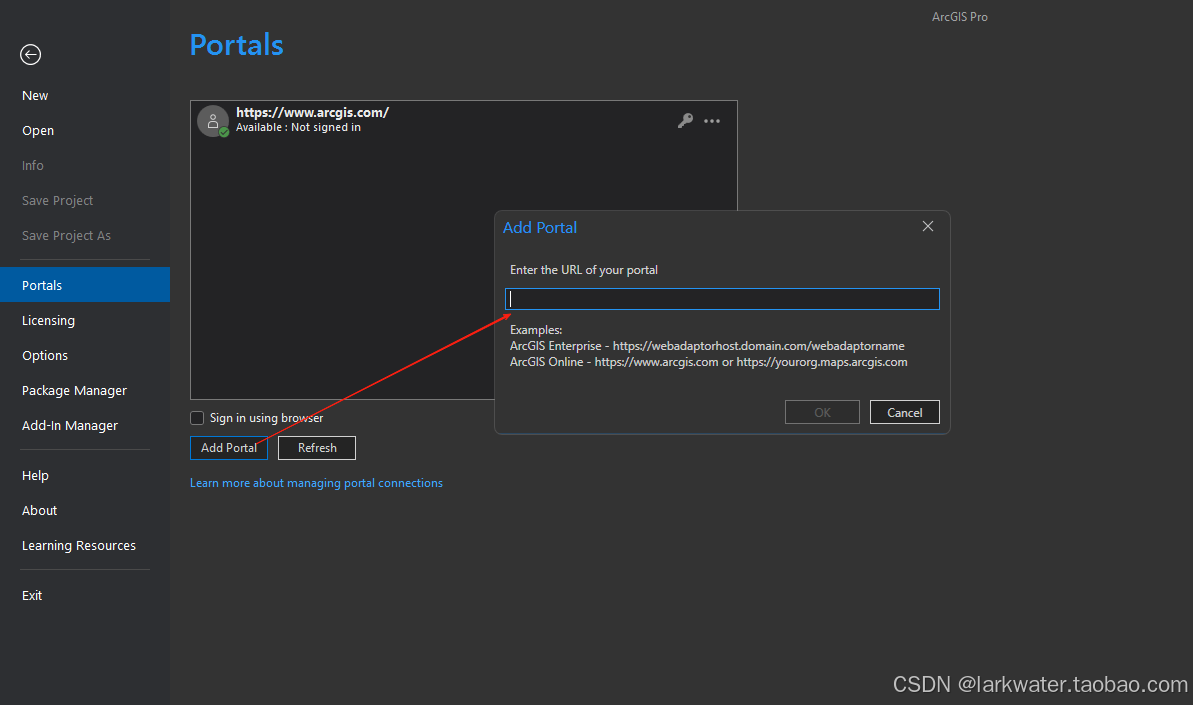Select Info in the sidebar
Image resolution: width=1193 pixels, height=705 pixels.
33,165
